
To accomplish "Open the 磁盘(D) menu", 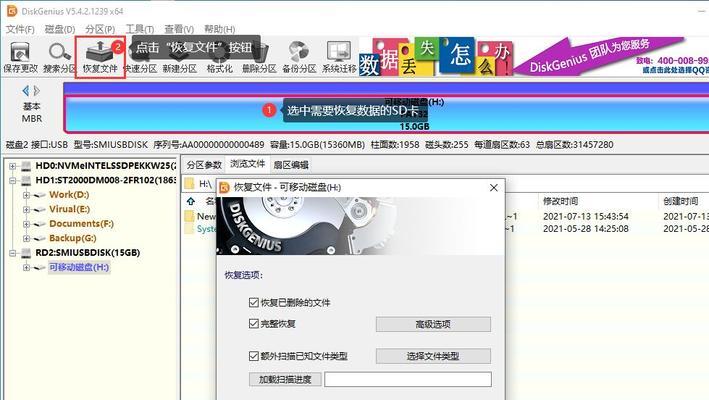I will [60, 29].
